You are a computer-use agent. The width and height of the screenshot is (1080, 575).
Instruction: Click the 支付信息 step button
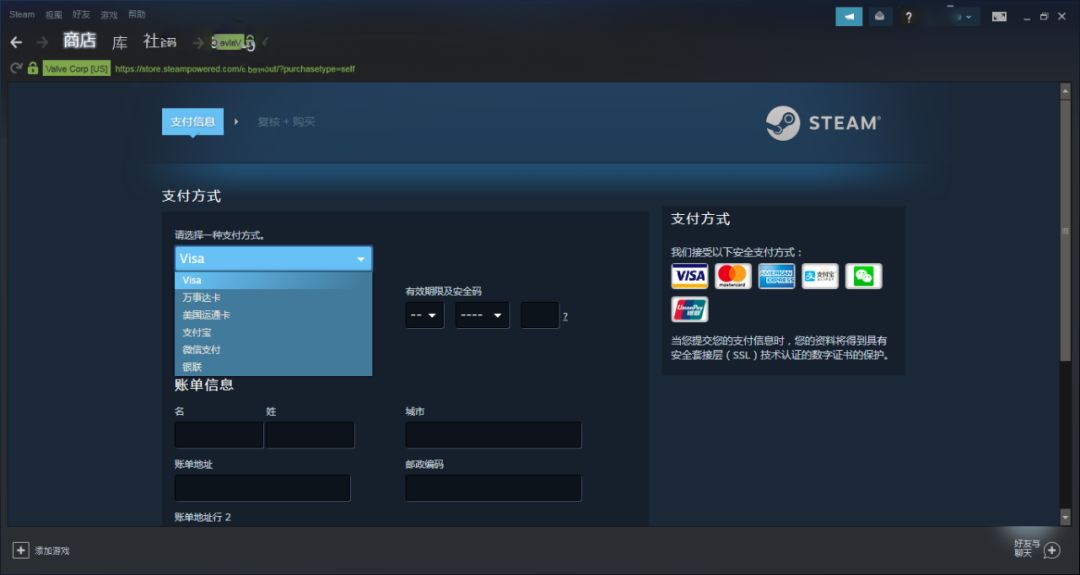click(192, 121)
